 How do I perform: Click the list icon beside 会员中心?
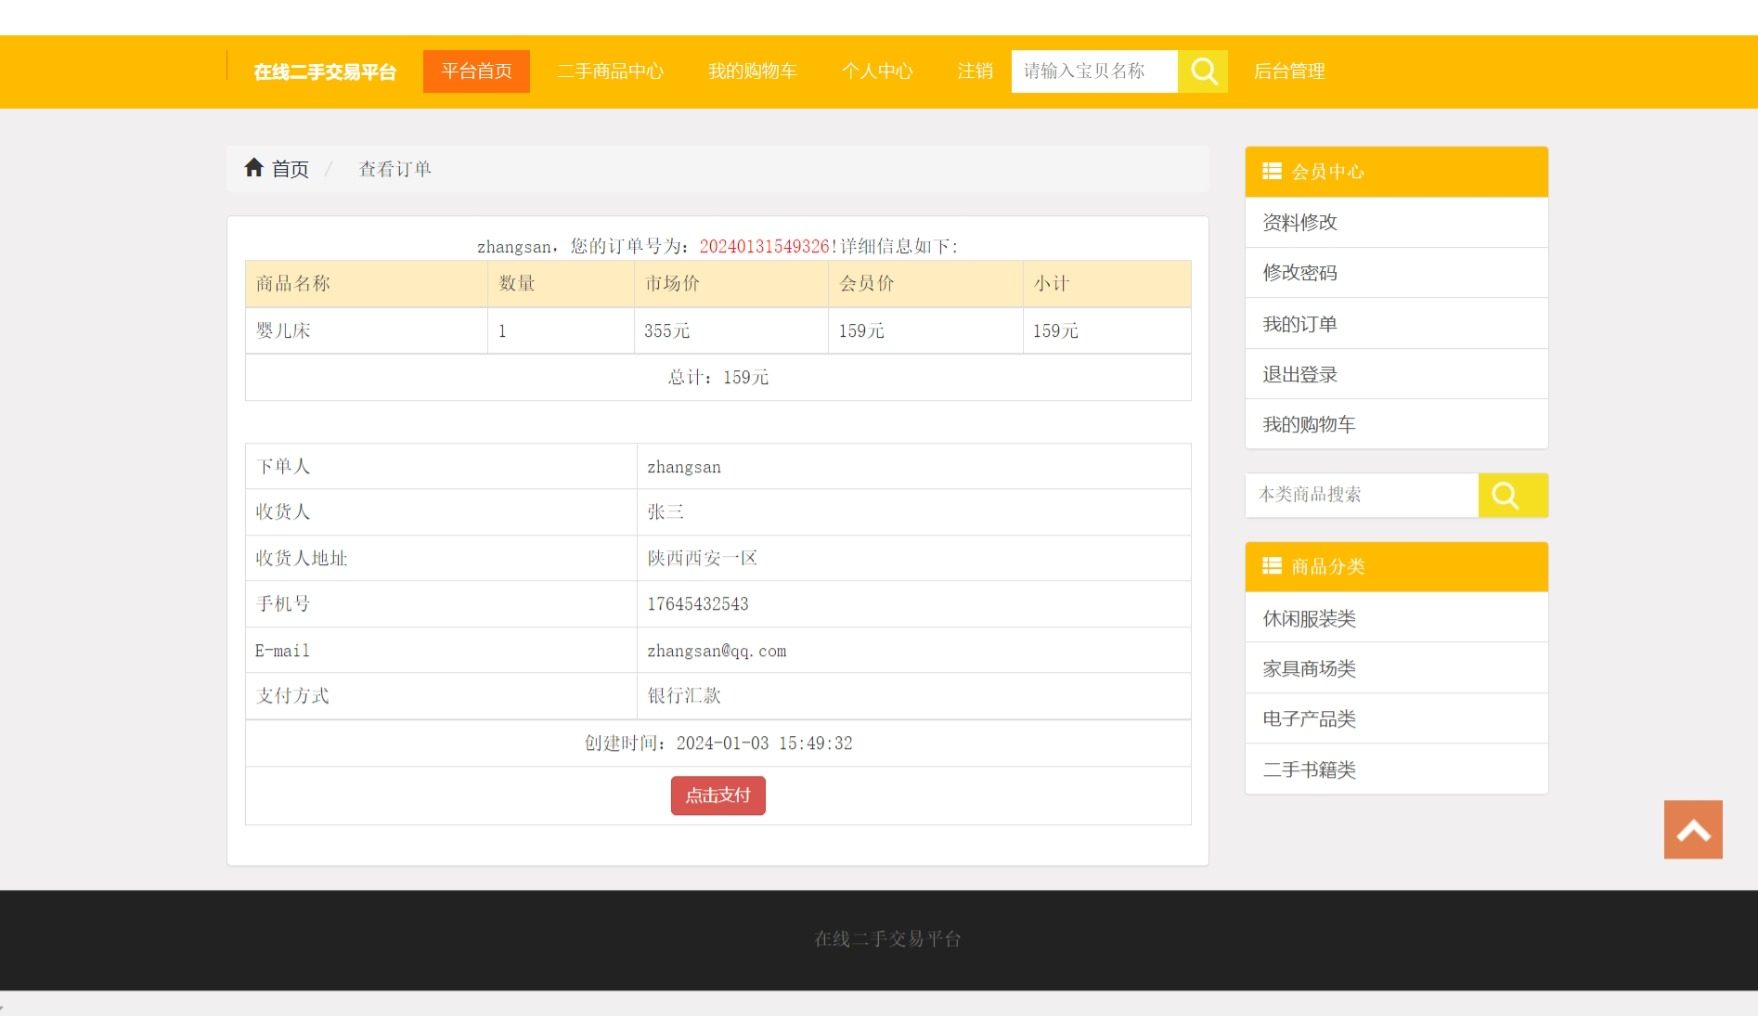(x=1271, y=171)
